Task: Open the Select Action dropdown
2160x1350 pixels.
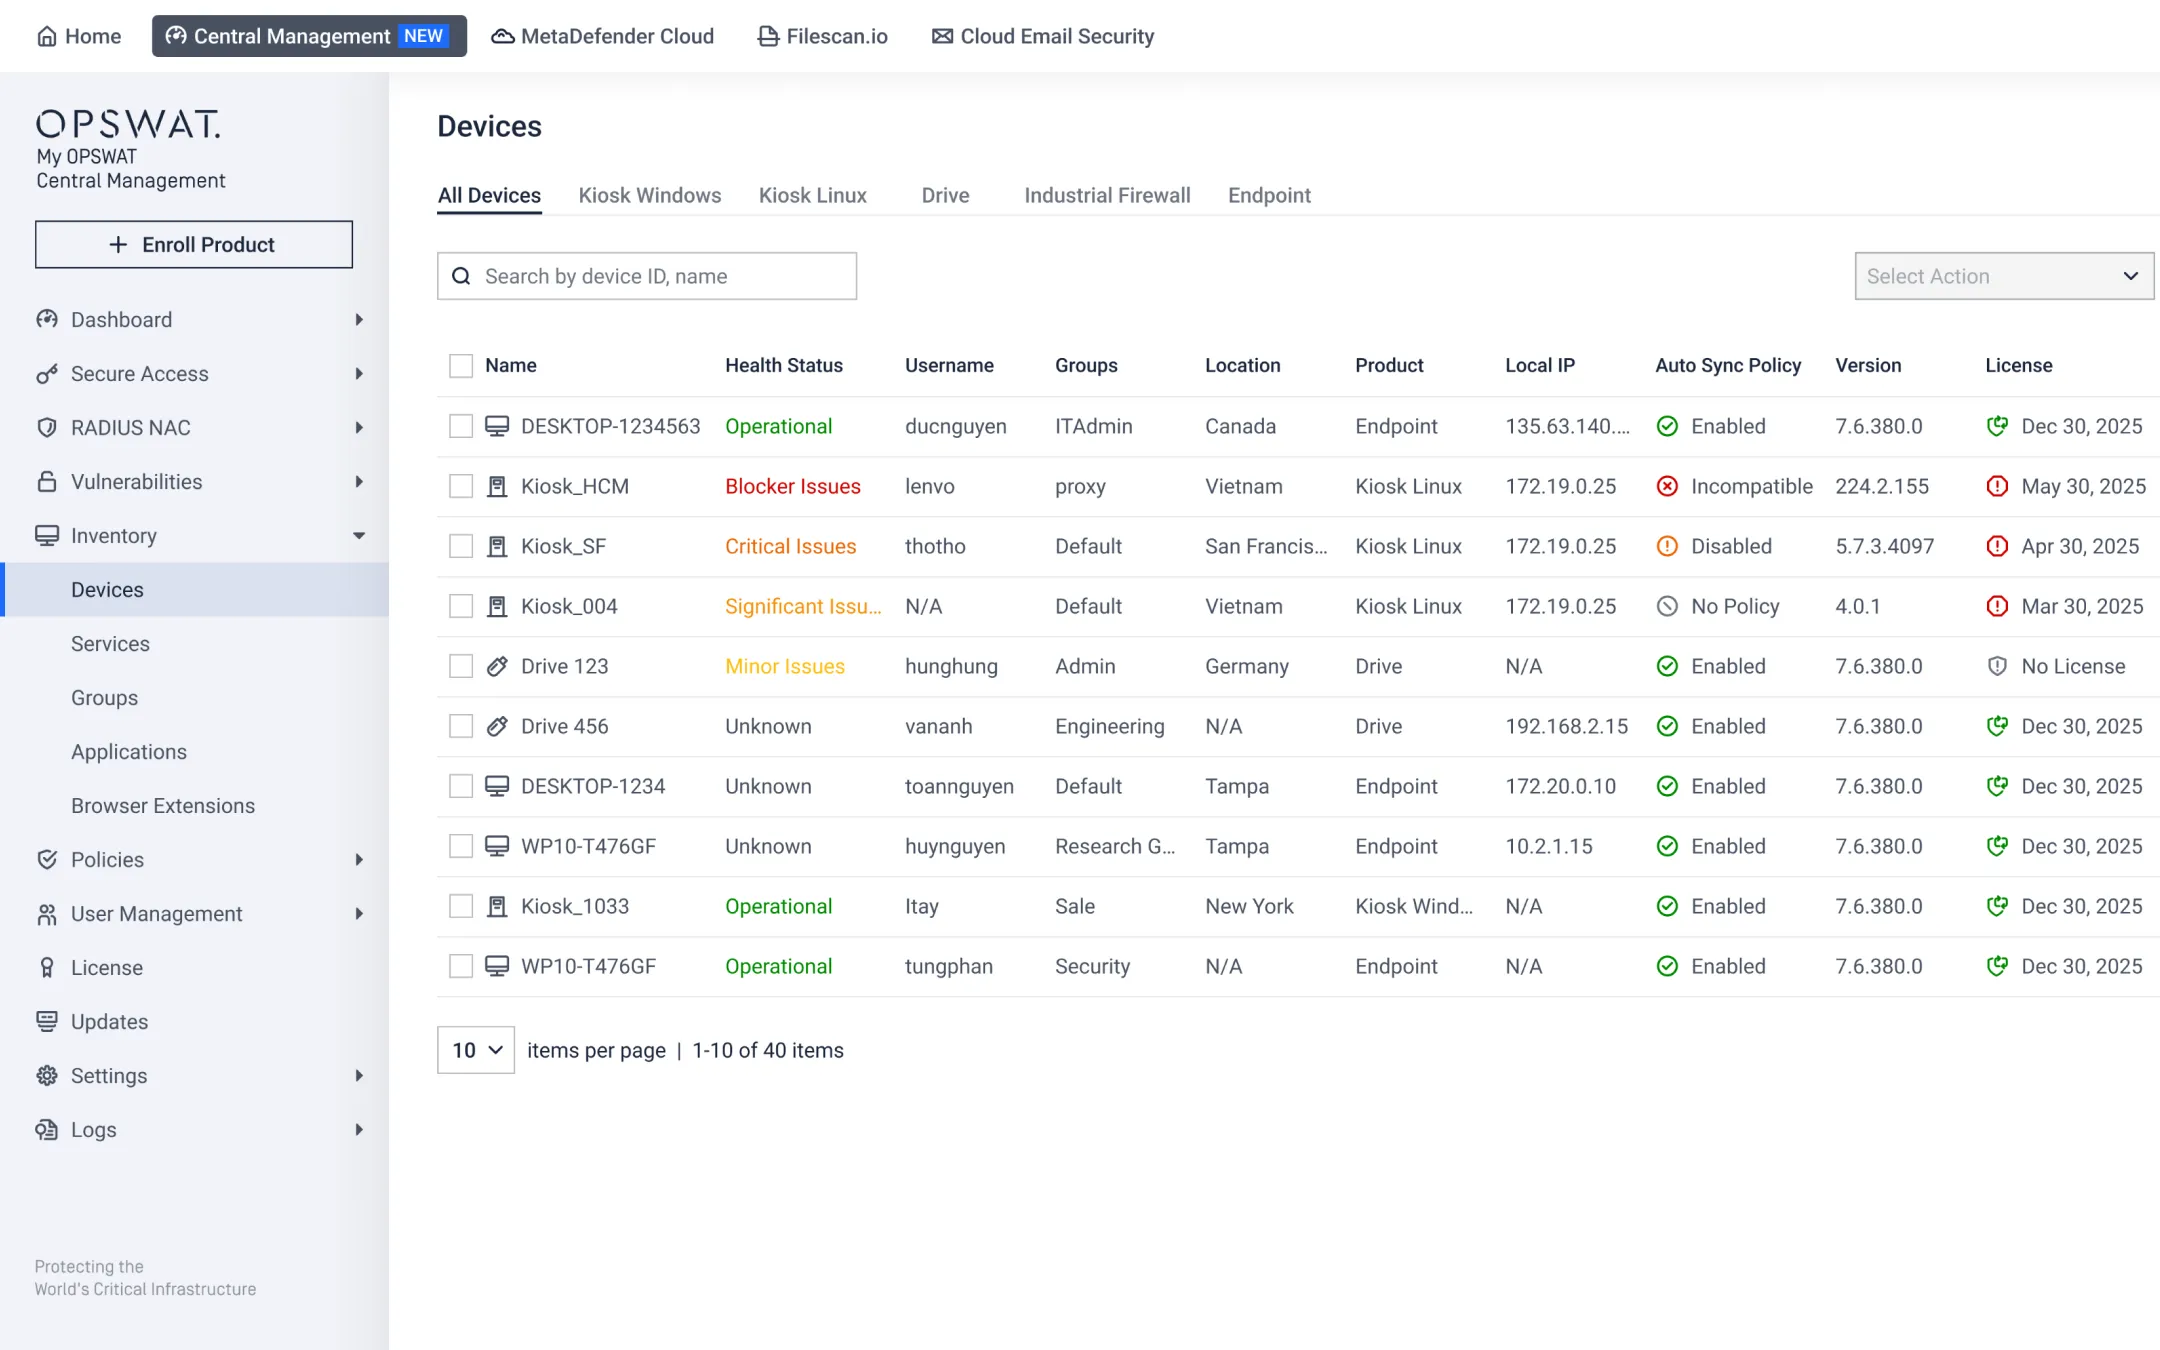Action: click(2003, 276)
